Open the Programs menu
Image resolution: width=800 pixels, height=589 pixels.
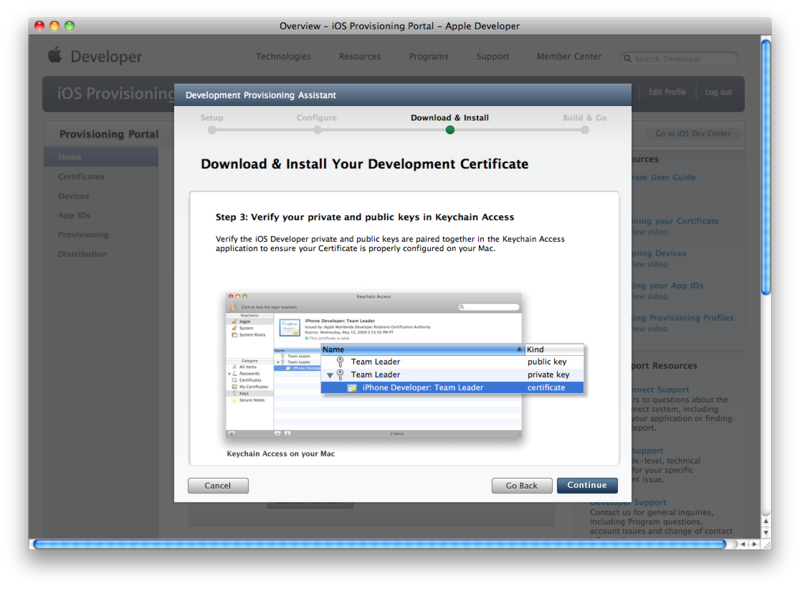point(429,56)
